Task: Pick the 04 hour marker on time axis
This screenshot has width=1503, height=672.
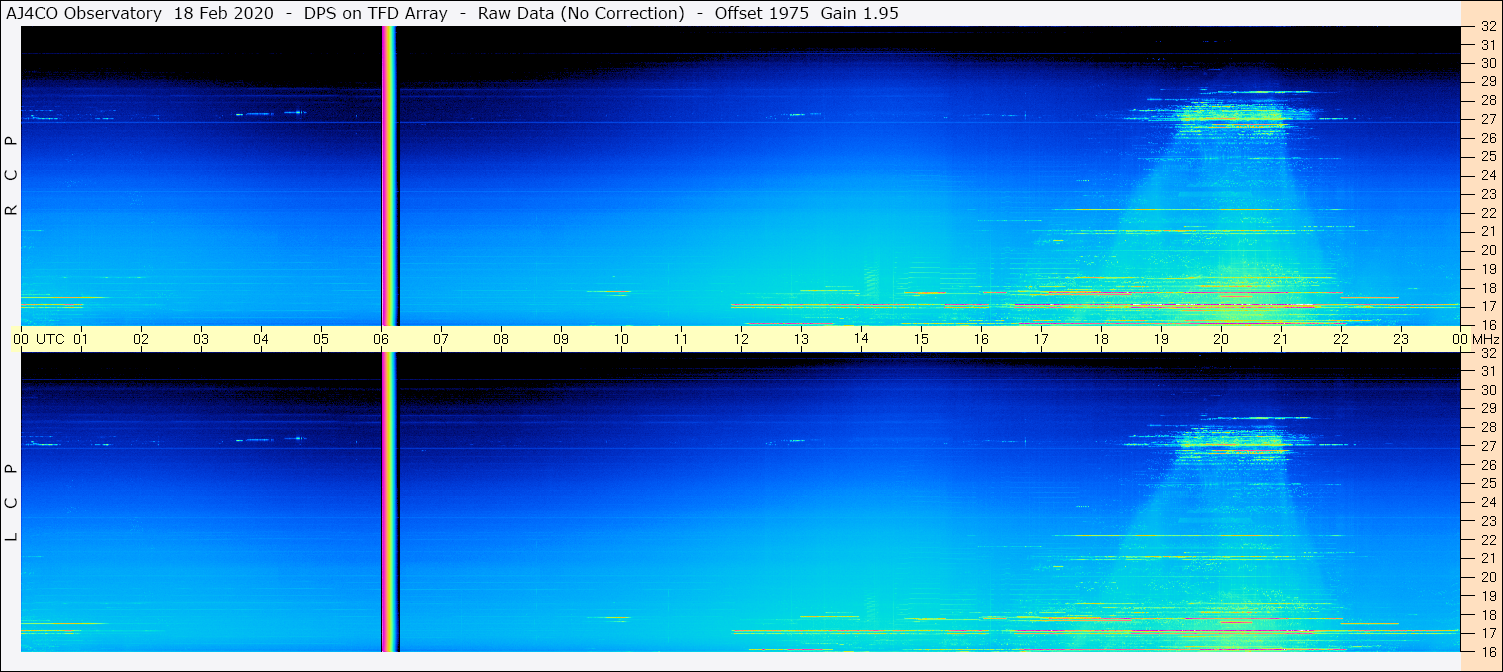Action: [x=261, y=339]
